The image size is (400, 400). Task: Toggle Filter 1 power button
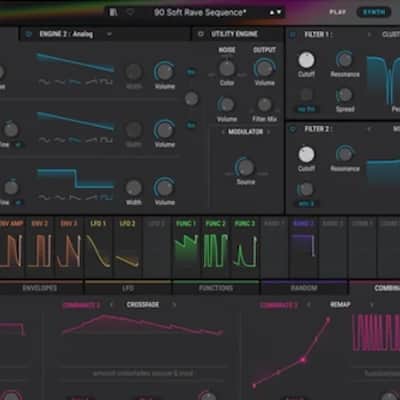click(292, 35)
